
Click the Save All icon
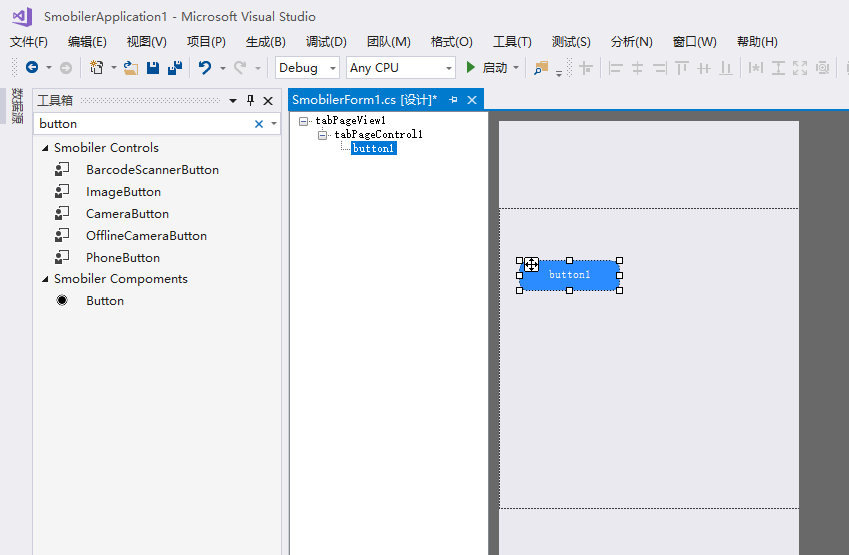pyautogui.click(x=175, y=68)
